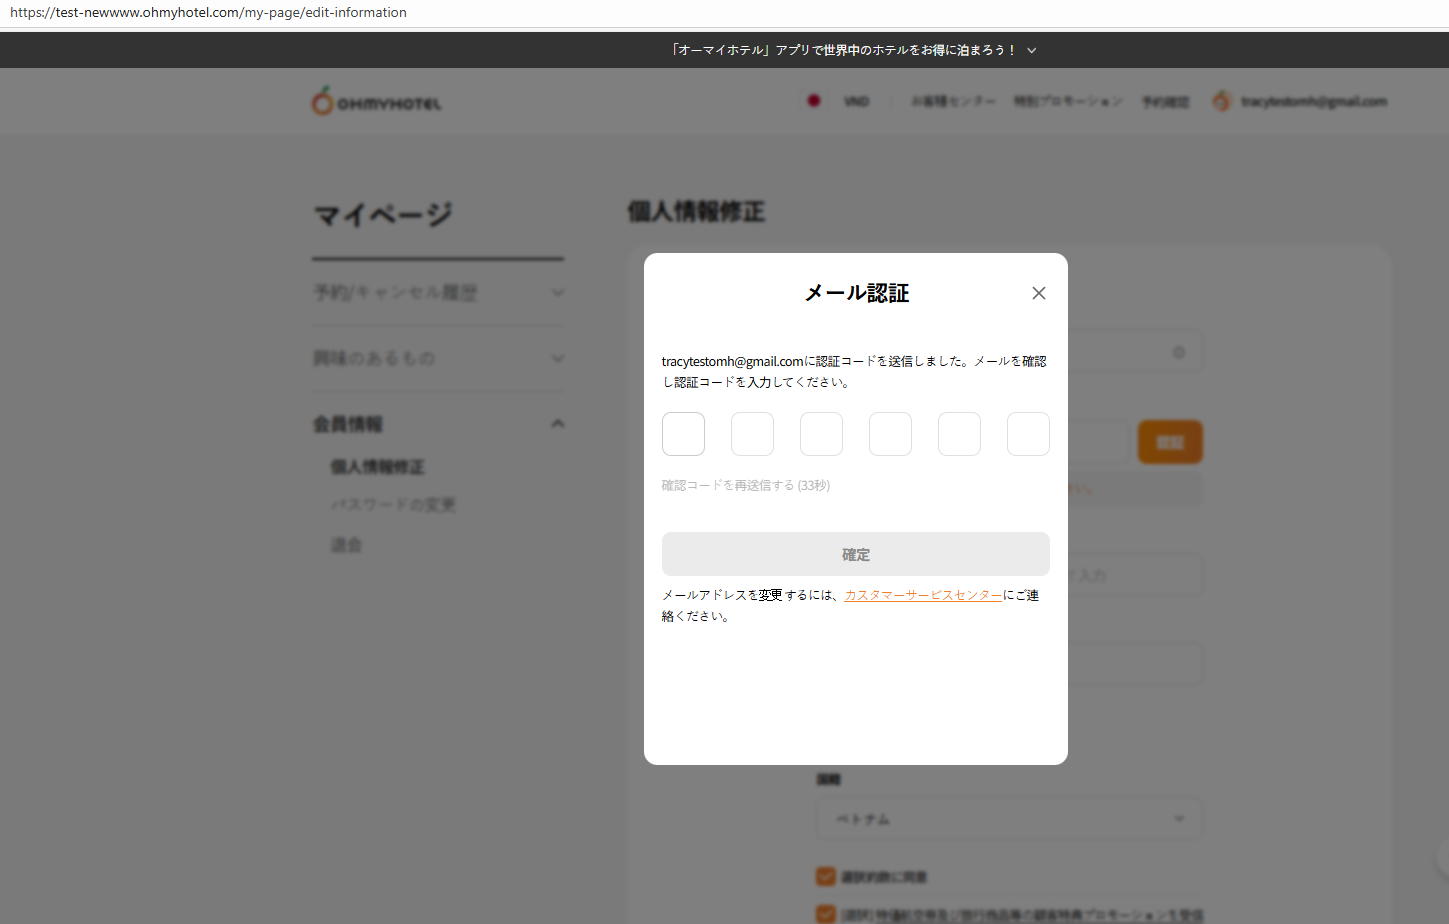
Task: Click the browser URL address text
Action: pos(209,13)
